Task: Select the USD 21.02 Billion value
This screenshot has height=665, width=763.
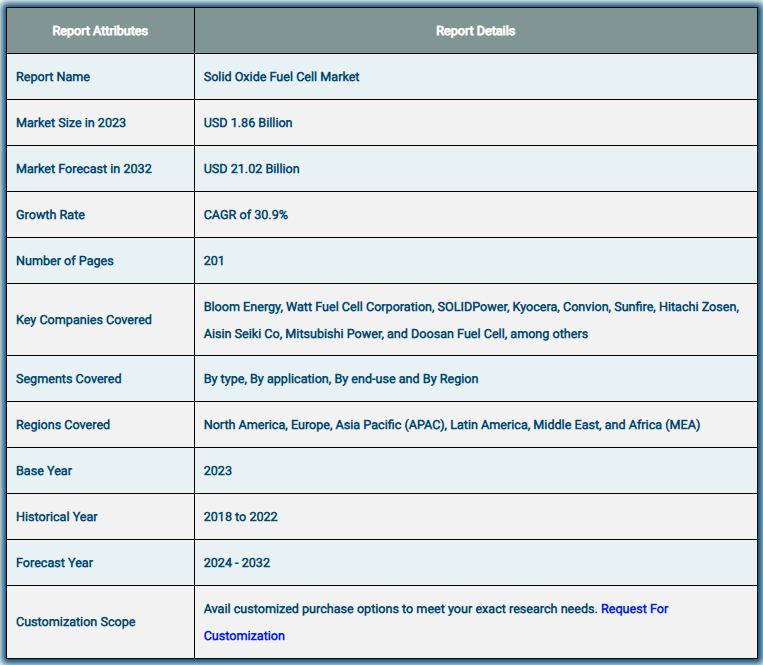Action: pyautogui.click(x=252, y=169)
